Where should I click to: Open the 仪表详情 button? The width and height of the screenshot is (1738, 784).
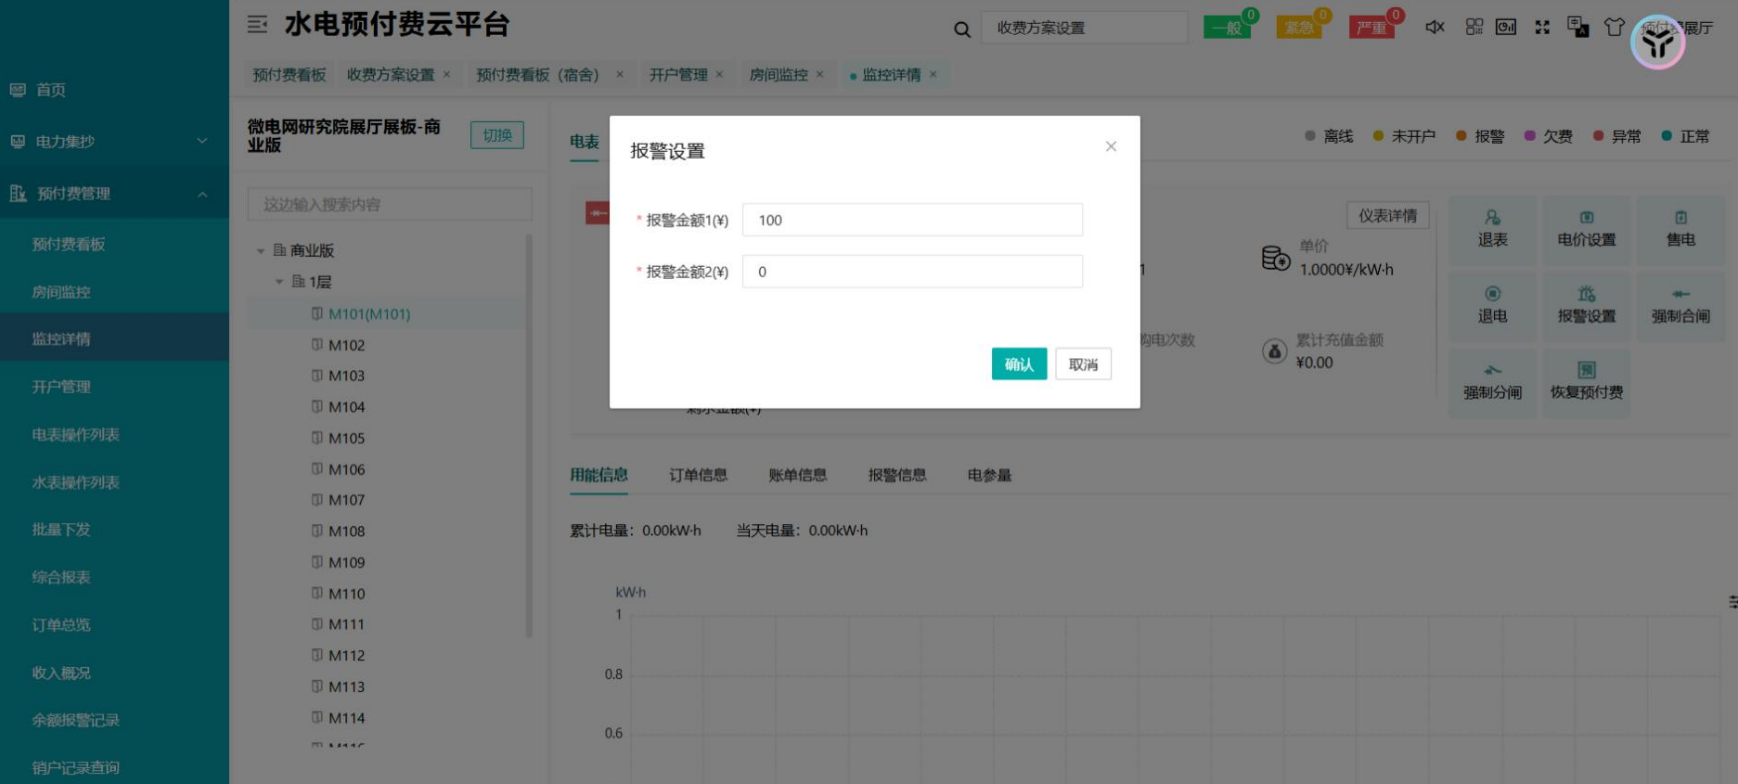[x=1388, y=215]
